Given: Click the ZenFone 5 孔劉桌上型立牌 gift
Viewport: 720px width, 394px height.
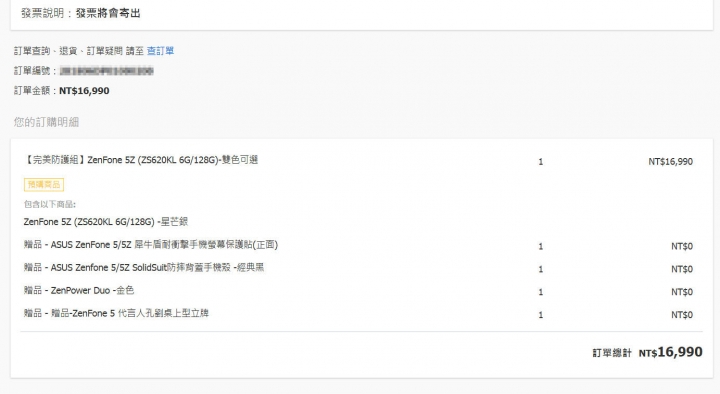Looking at the screenshot, I should tap(117, 313).
